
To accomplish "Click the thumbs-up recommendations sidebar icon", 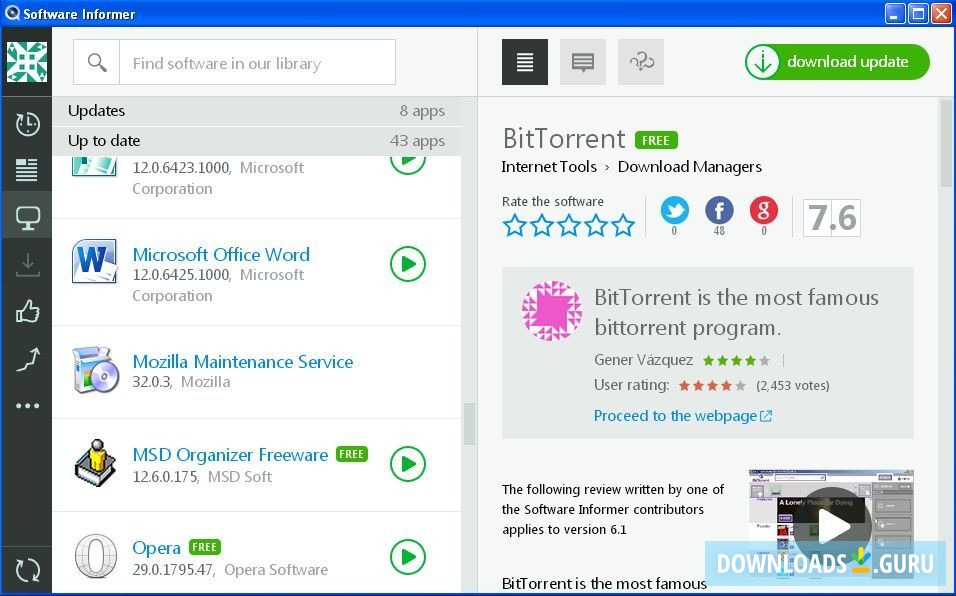I will tap(27, 311).
